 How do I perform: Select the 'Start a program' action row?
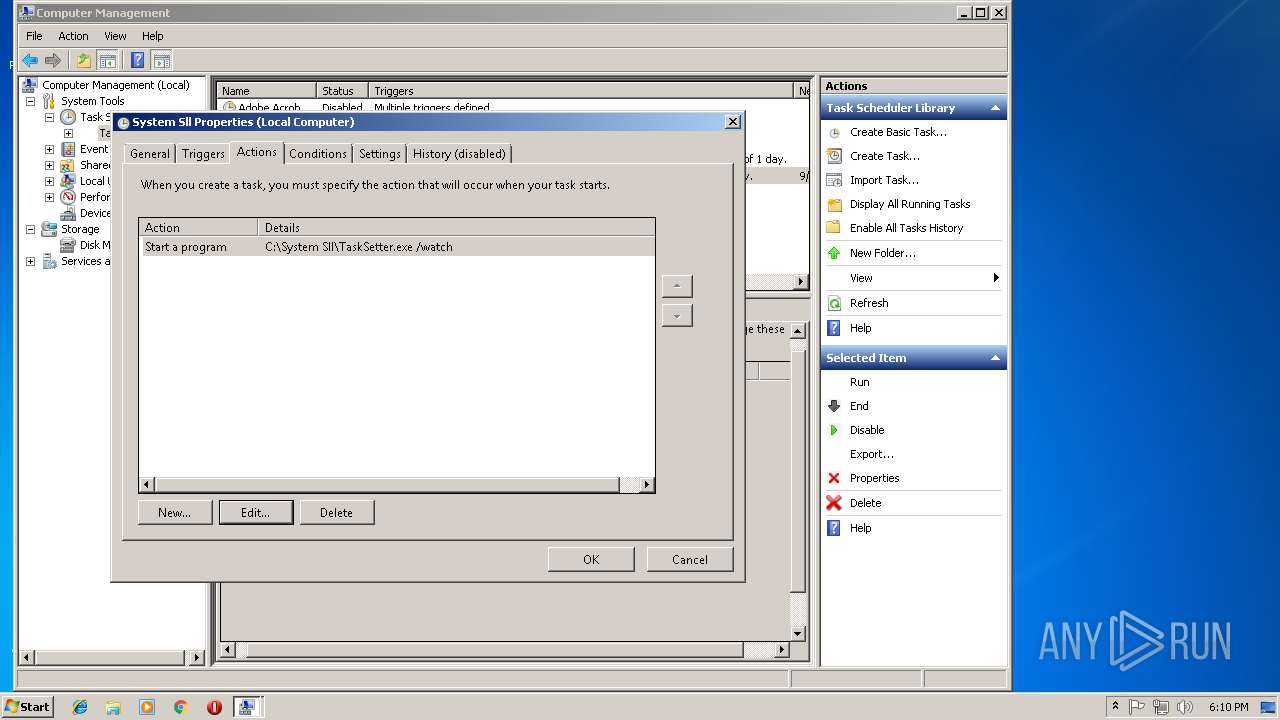click(397, 247)
